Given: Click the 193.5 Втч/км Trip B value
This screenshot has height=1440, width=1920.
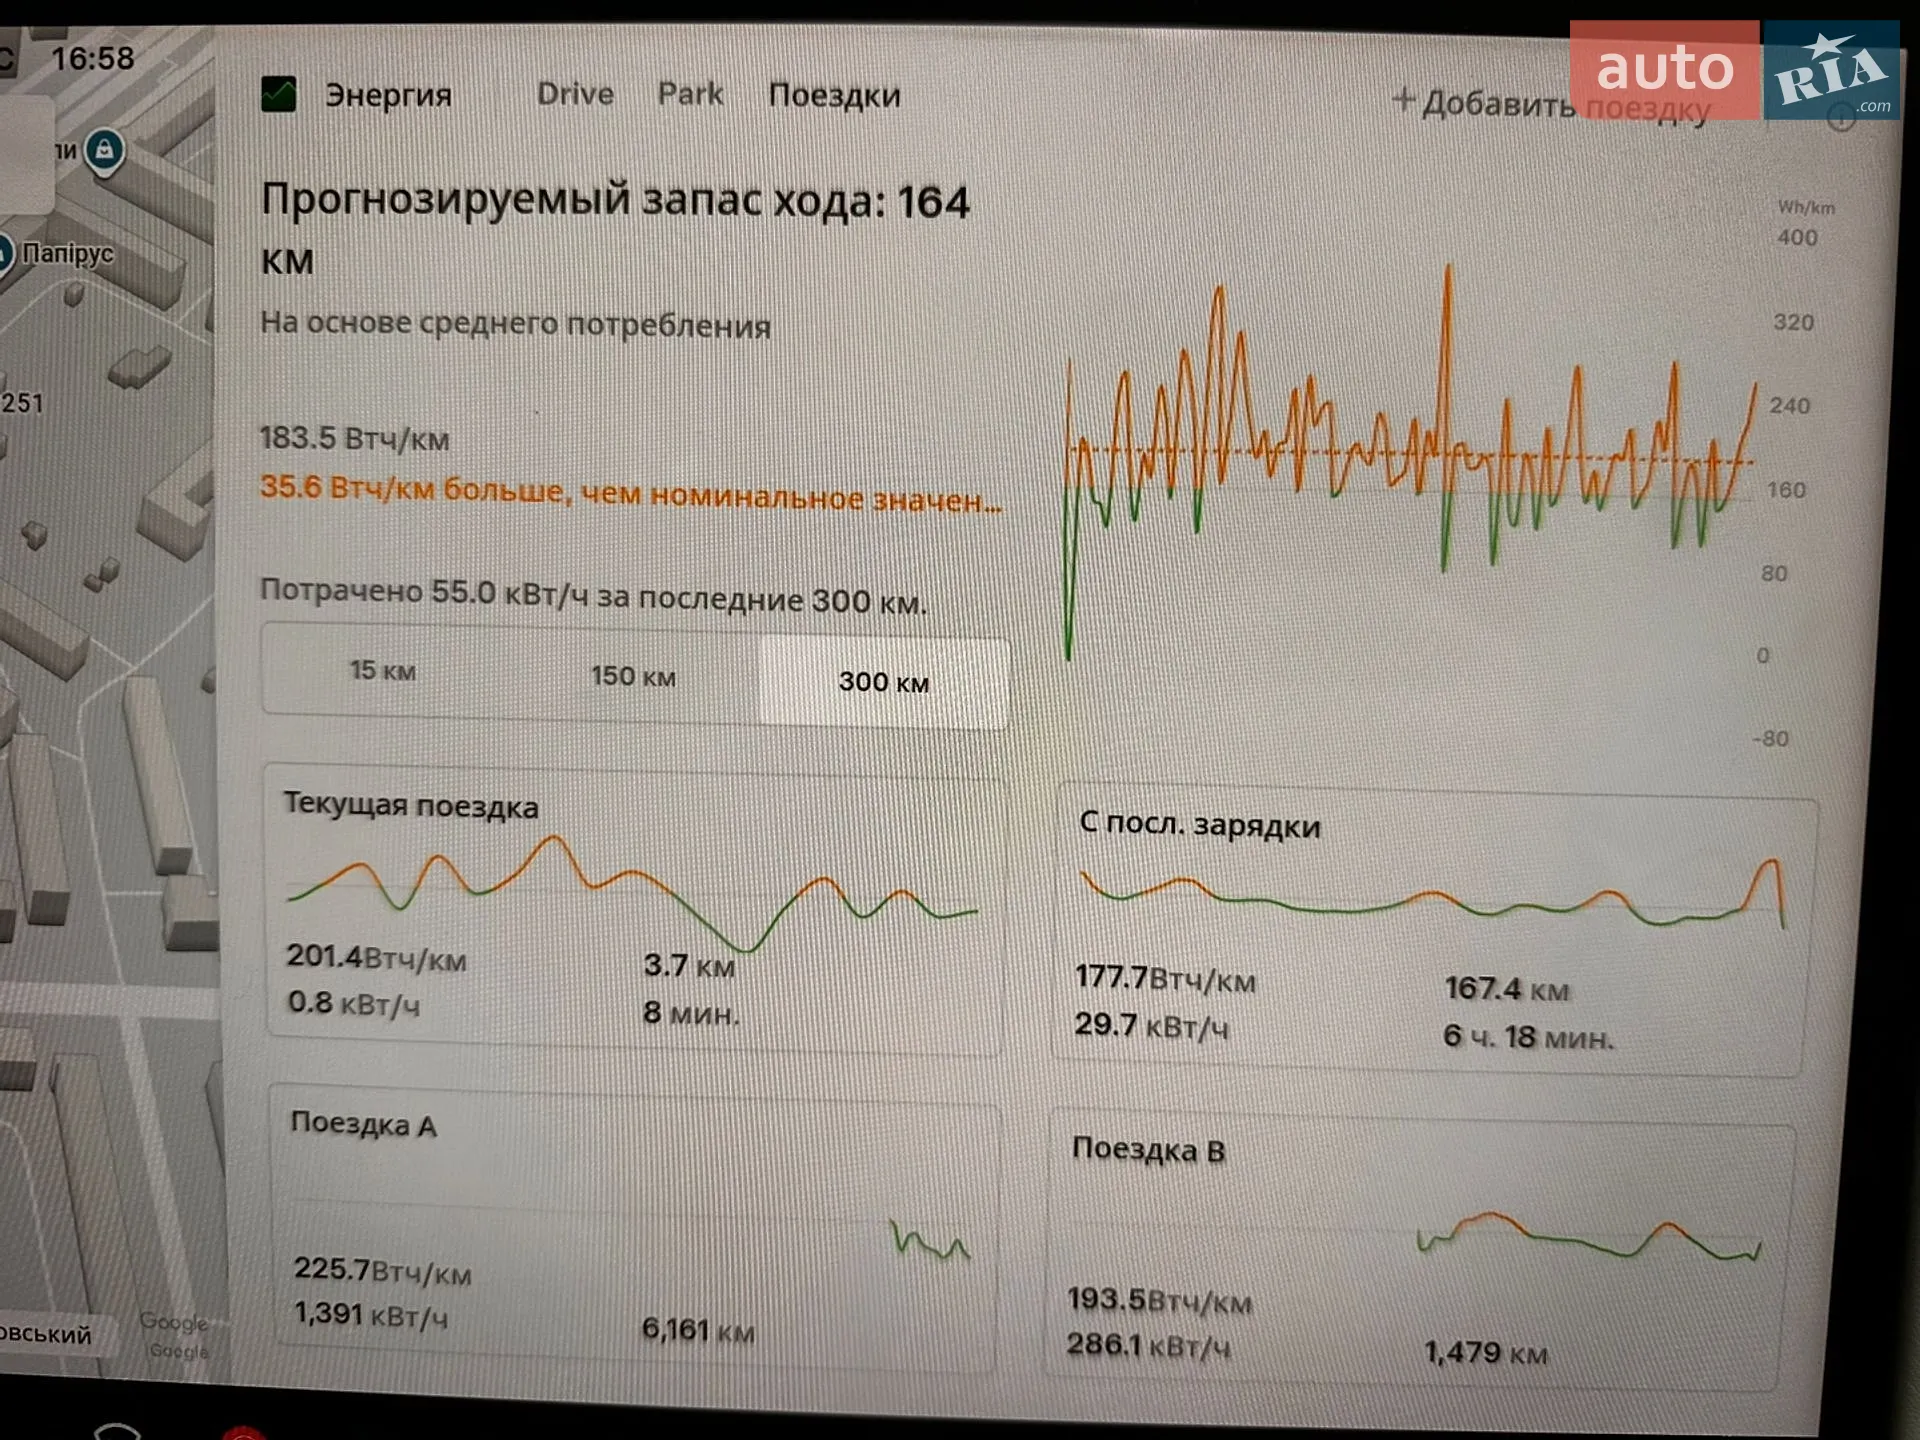Looking at the screenshot, I should [x=1159, y=1300].
